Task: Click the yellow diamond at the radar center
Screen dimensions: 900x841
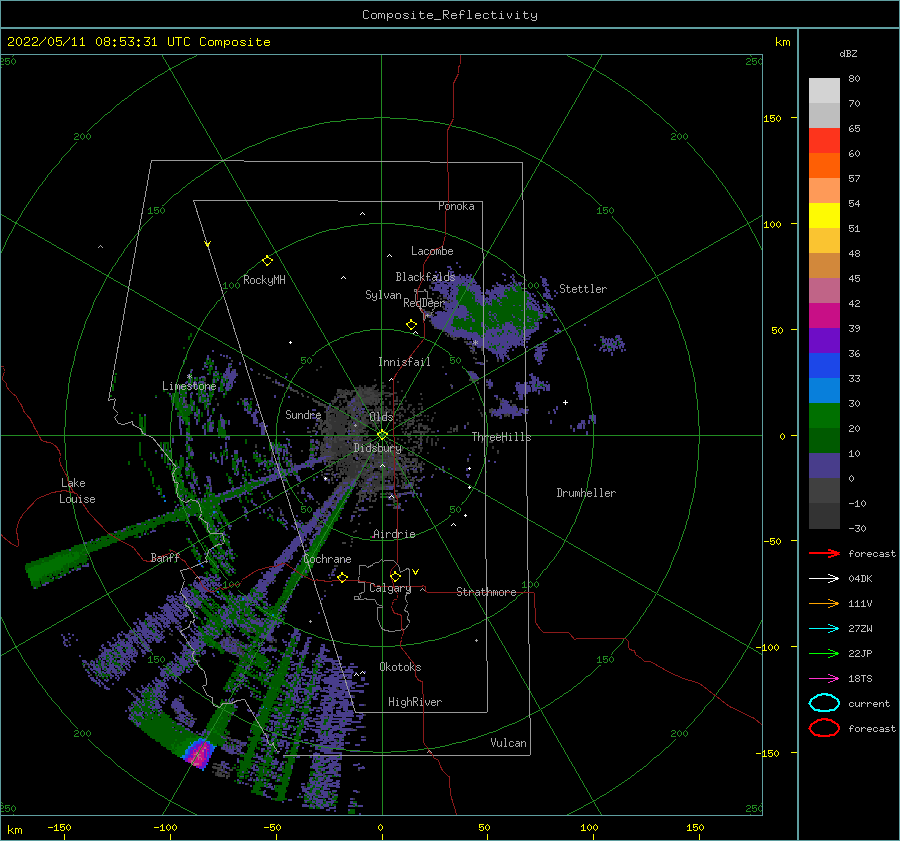Action: [382, 435]
